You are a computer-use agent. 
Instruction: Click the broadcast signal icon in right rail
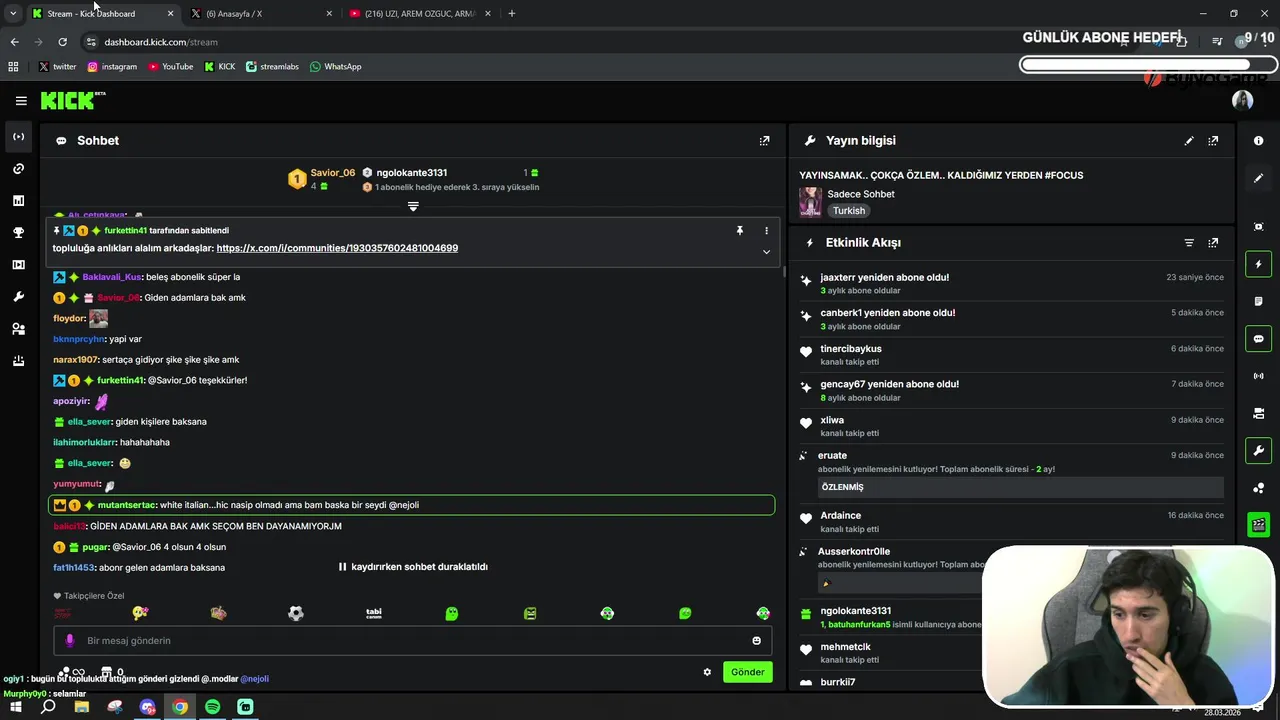[1258, 376]
